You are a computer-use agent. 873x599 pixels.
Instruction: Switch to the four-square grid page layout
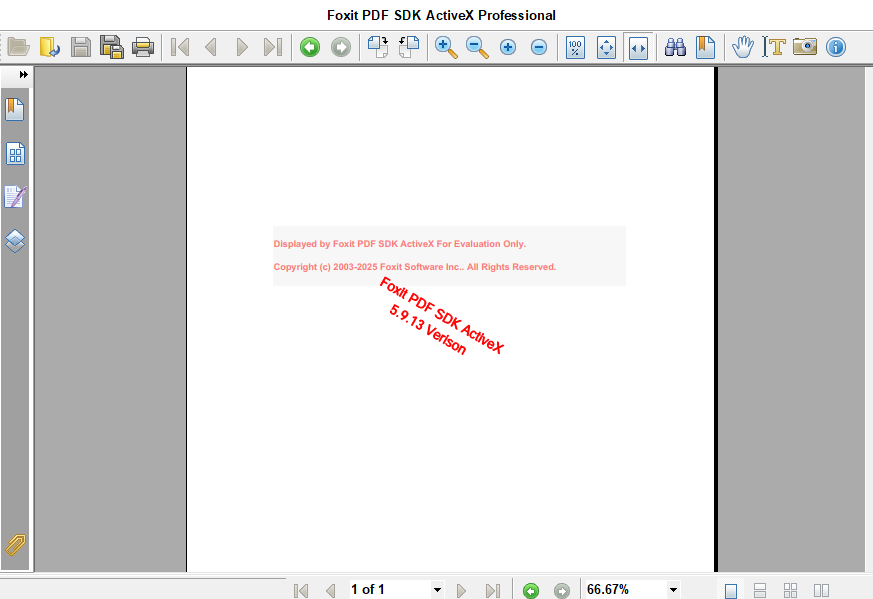coord(791,590)
